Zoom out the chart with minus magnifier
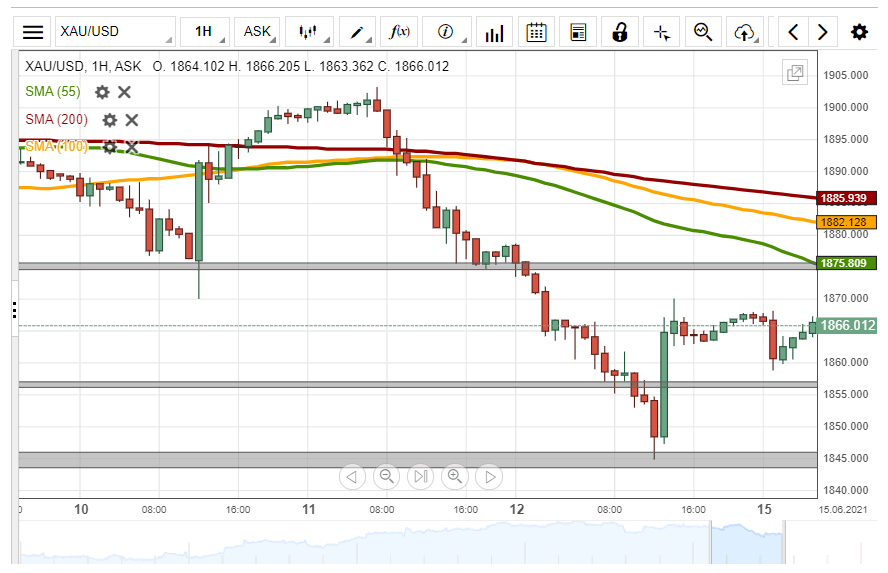This screenshot has width=888, height=573. (386, 477)
